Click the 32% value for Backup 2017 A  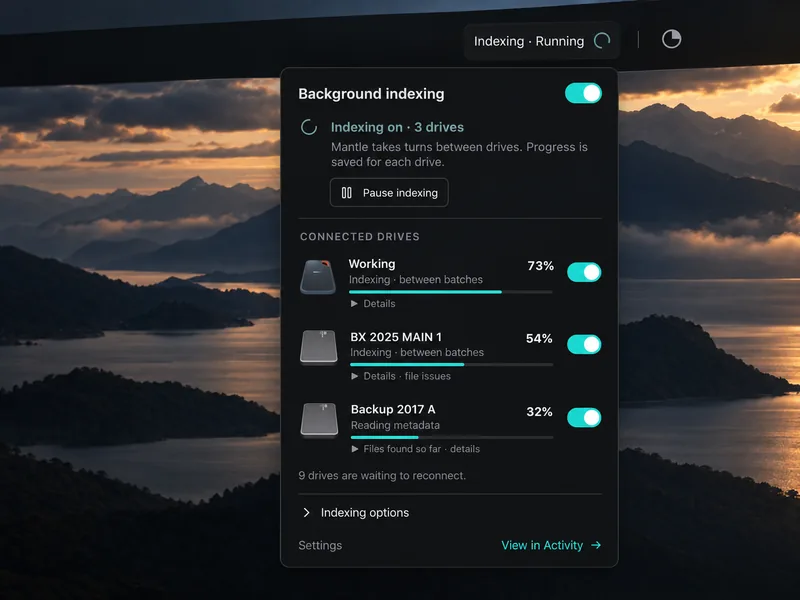[539, 412]
